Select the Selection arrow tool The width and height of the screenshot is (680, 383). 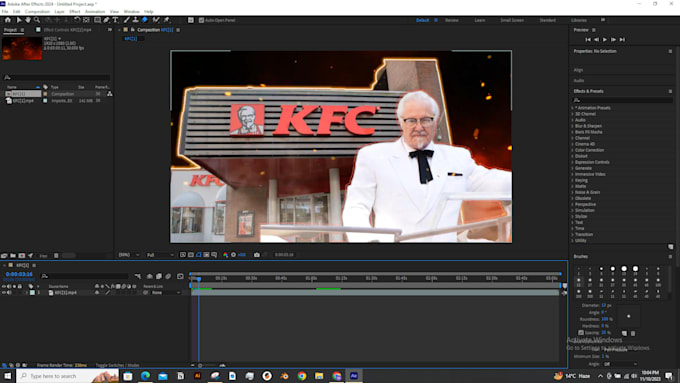pos(19,20)
